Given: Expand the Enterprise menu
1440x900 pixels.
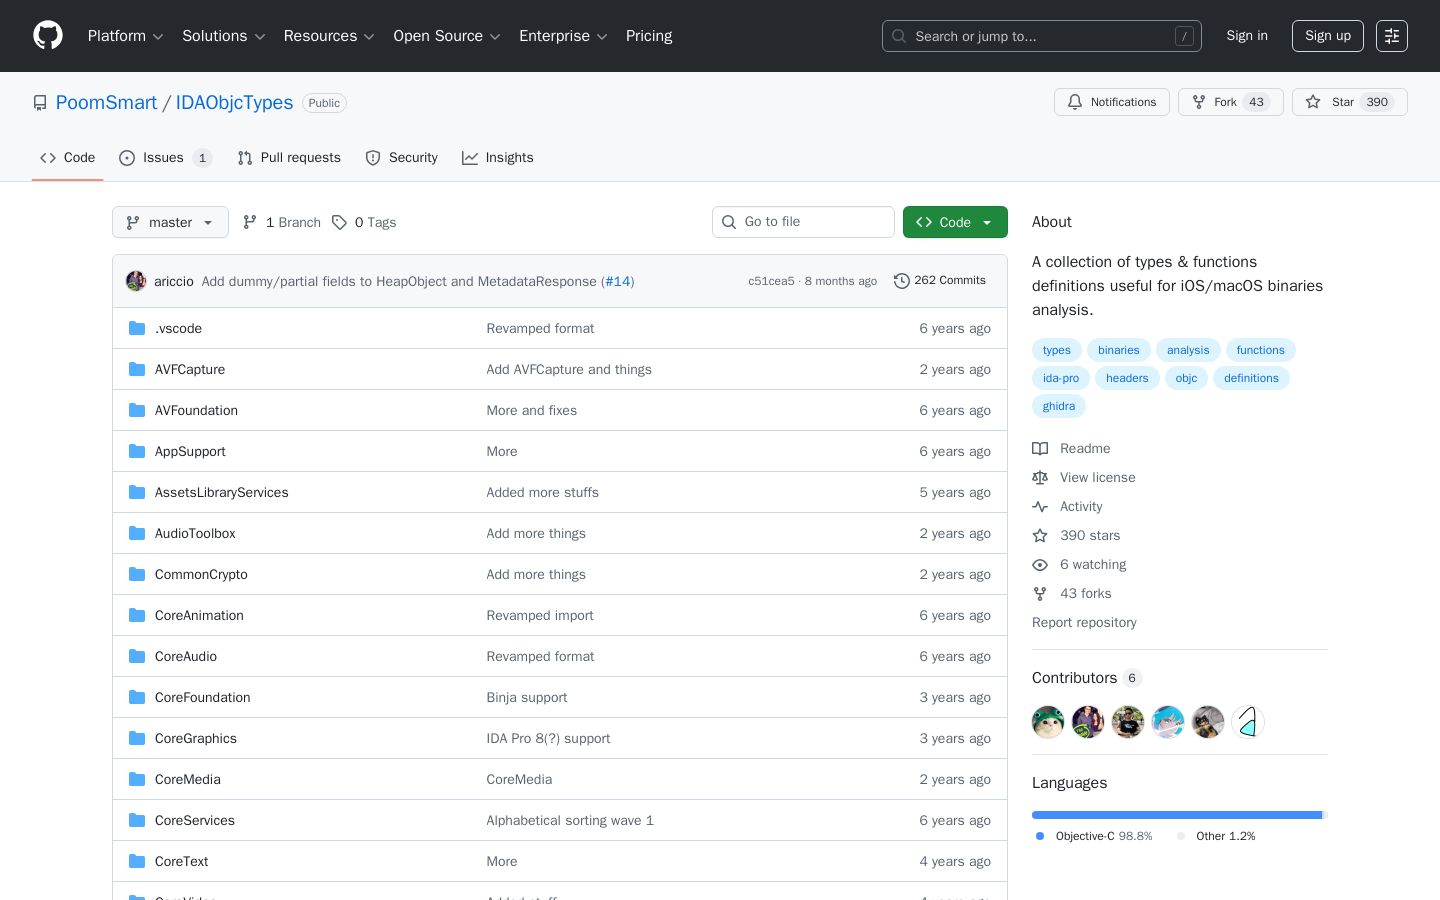Looking at the screenshot, I should tap(563, 36).
